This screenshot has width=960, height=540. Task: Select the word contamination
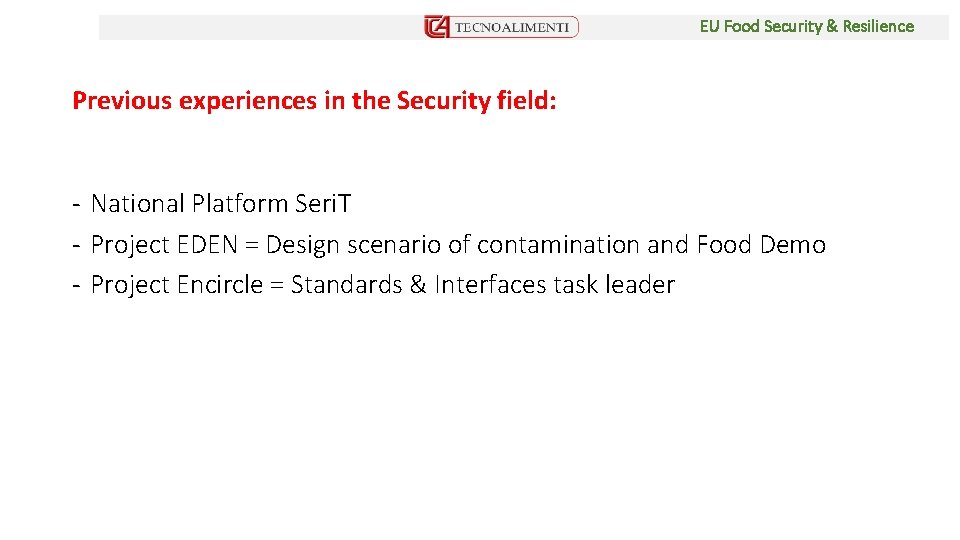[x=558, y=244]
